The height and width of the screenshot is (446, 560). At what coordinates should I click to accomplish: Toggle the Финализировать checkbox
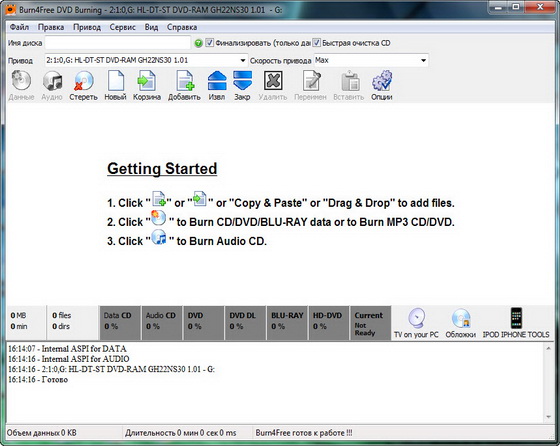pos(210,43)
